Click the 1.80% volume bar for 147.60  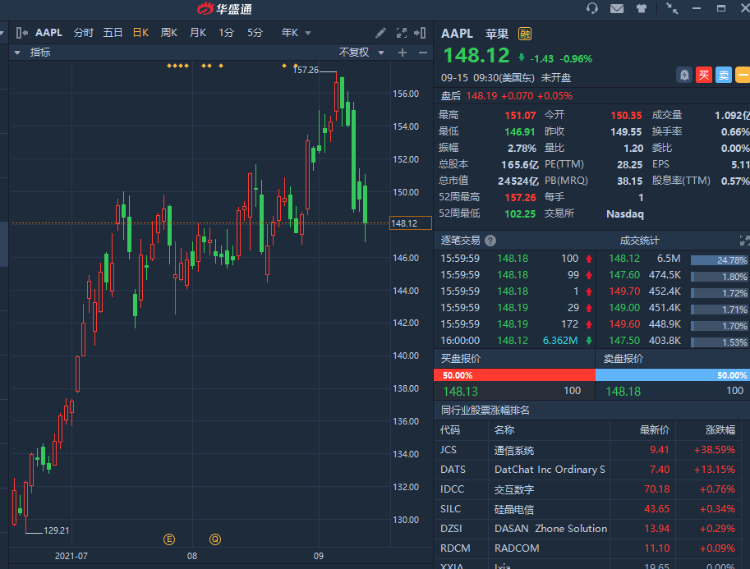tap(719, 277)
